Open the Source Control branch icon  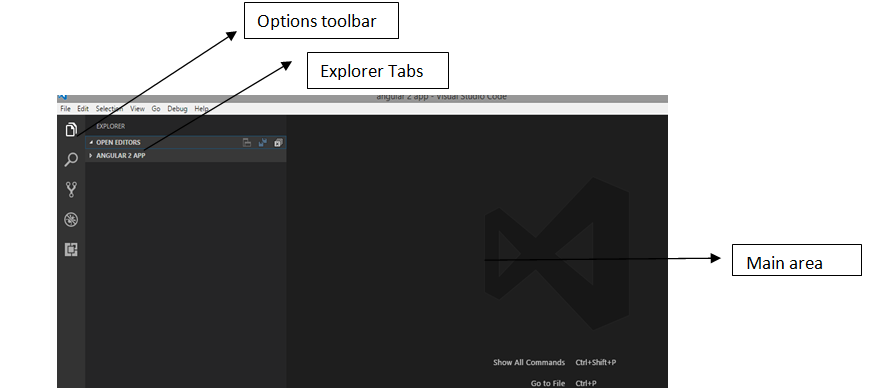71,190
